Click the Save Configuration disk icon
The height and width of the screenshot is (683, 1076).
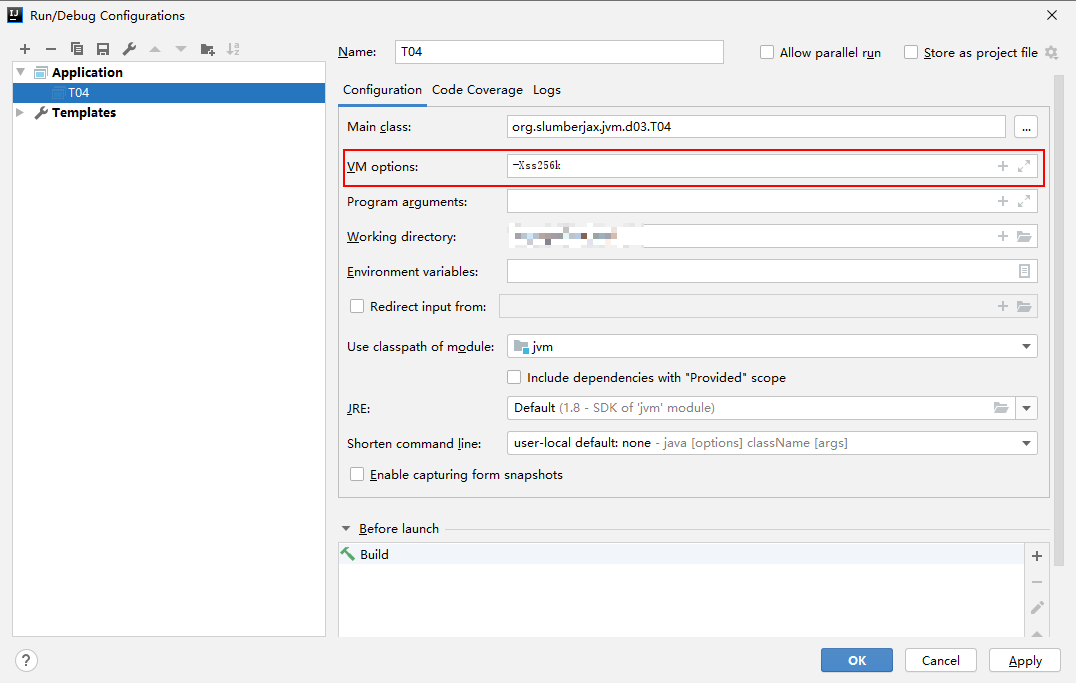point(103,49)
